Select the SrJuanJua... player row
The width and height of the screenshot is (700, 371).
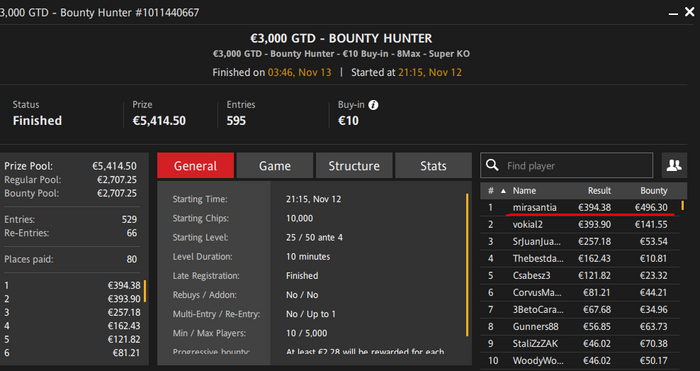580,242
